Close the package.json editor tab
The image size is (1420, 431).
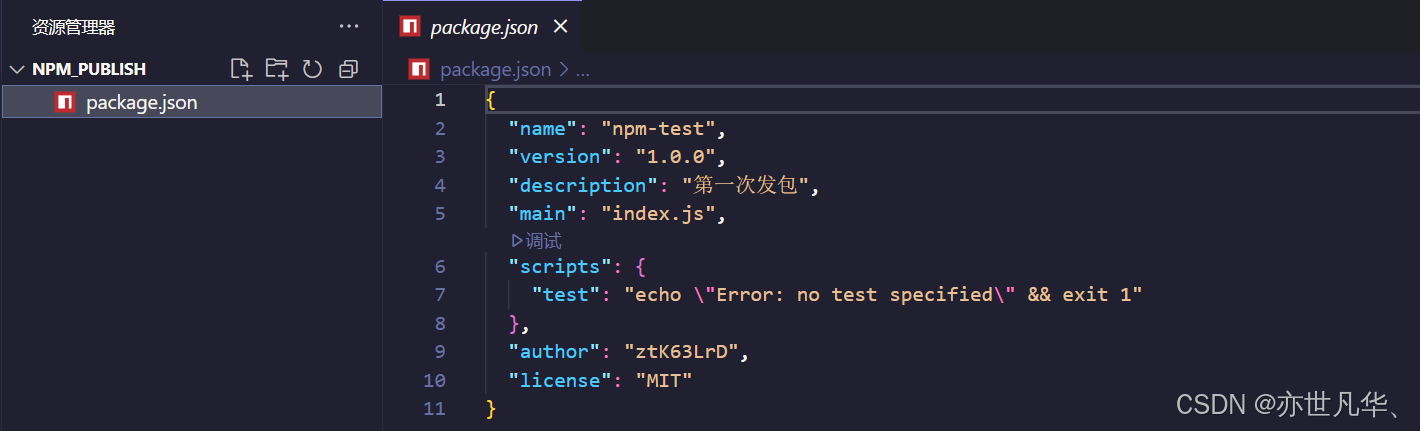point(560,27)
